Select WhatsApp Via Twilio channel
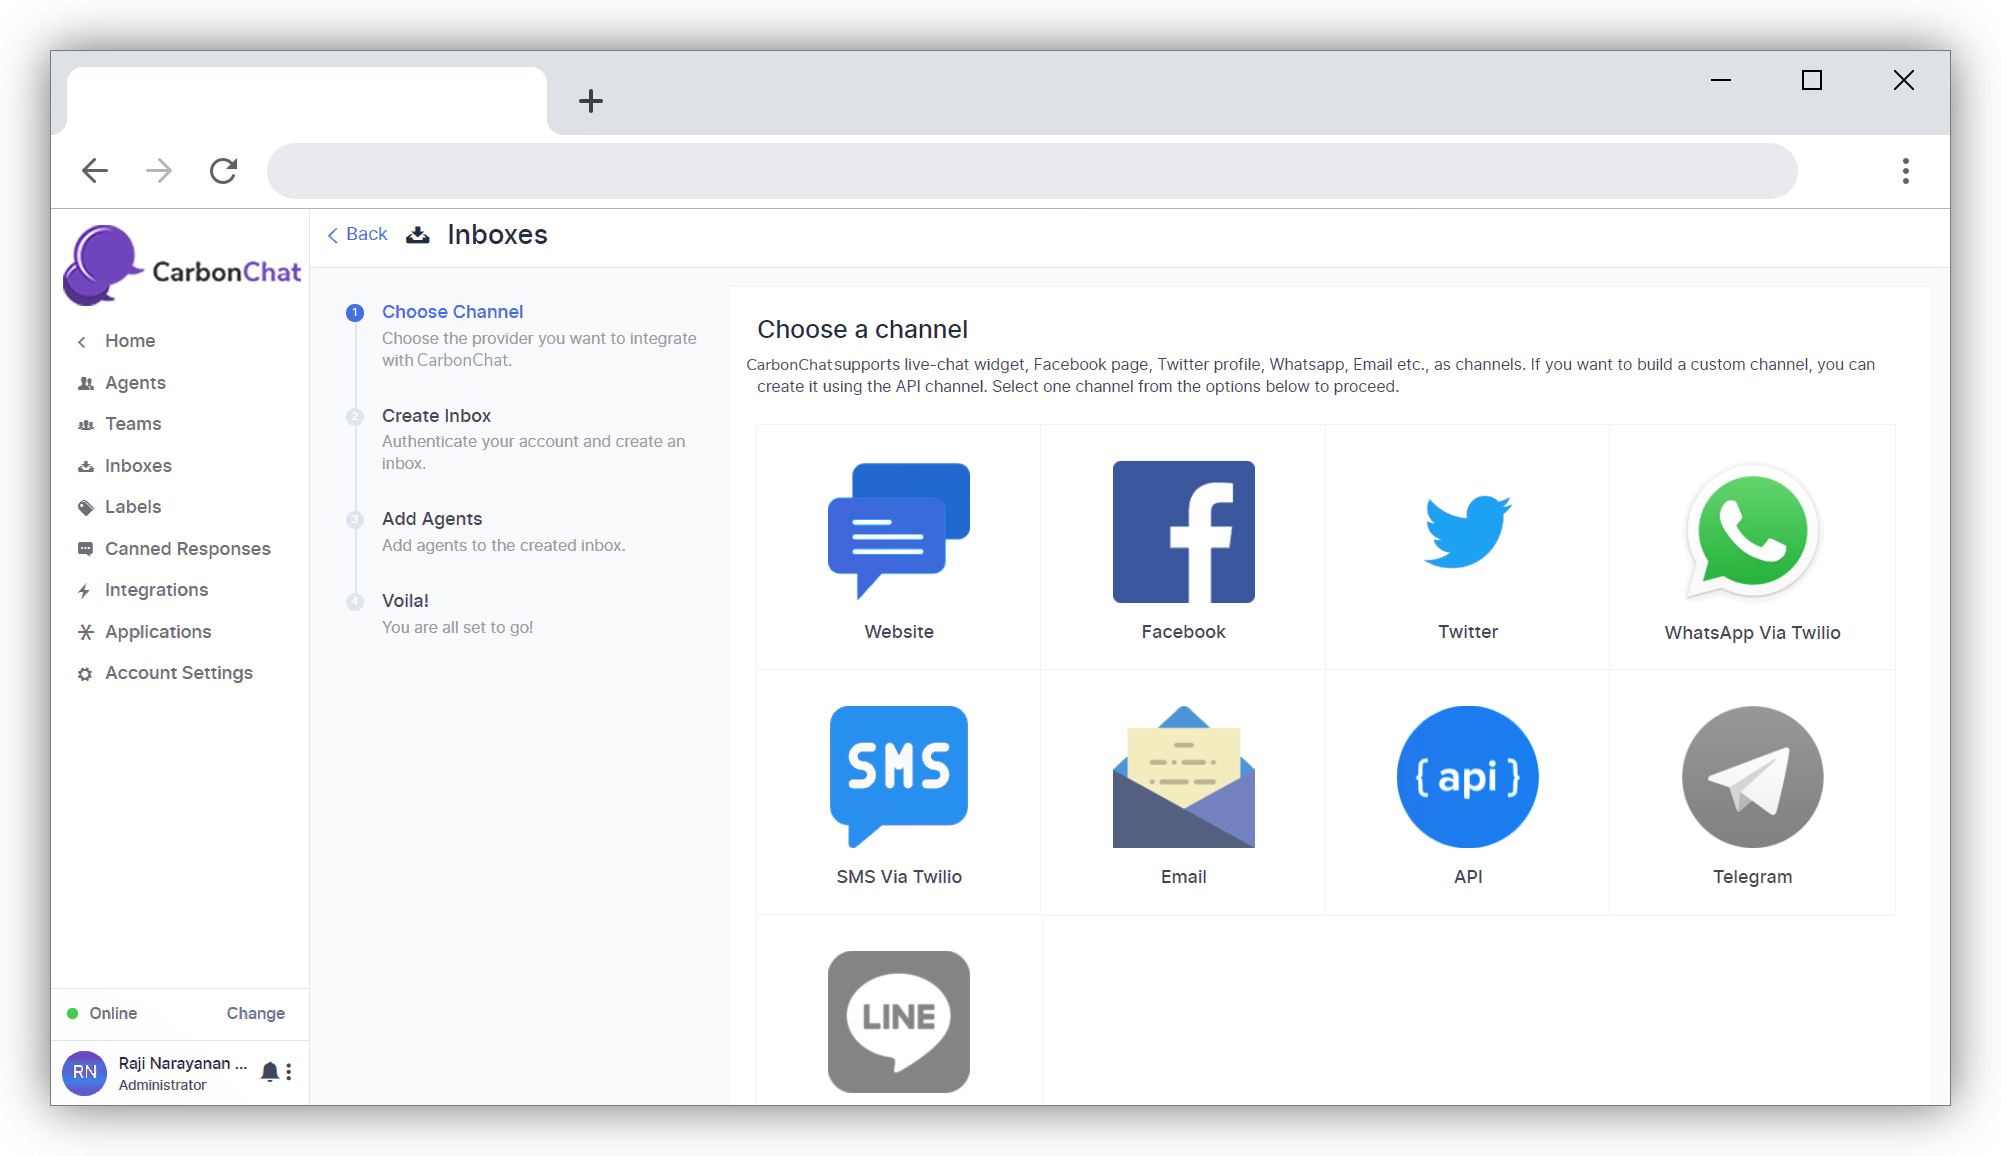2001x1156 pixels. click(1752, 532)
